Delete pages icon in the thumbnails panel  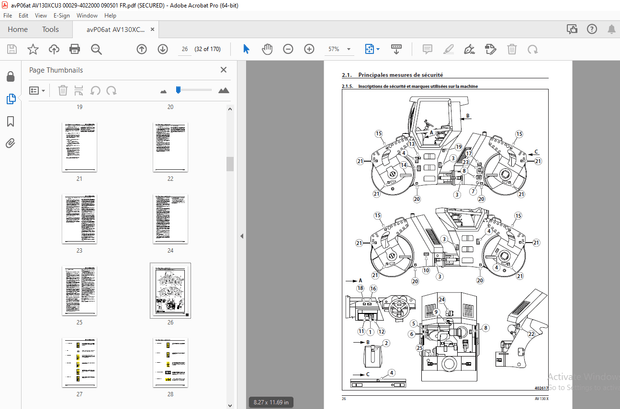[62, 91]
